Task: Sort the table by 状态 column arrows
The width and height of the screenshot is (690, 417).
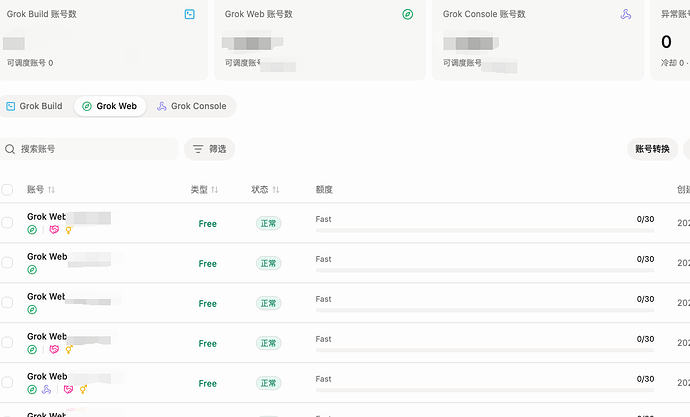Action: [276, 190]
